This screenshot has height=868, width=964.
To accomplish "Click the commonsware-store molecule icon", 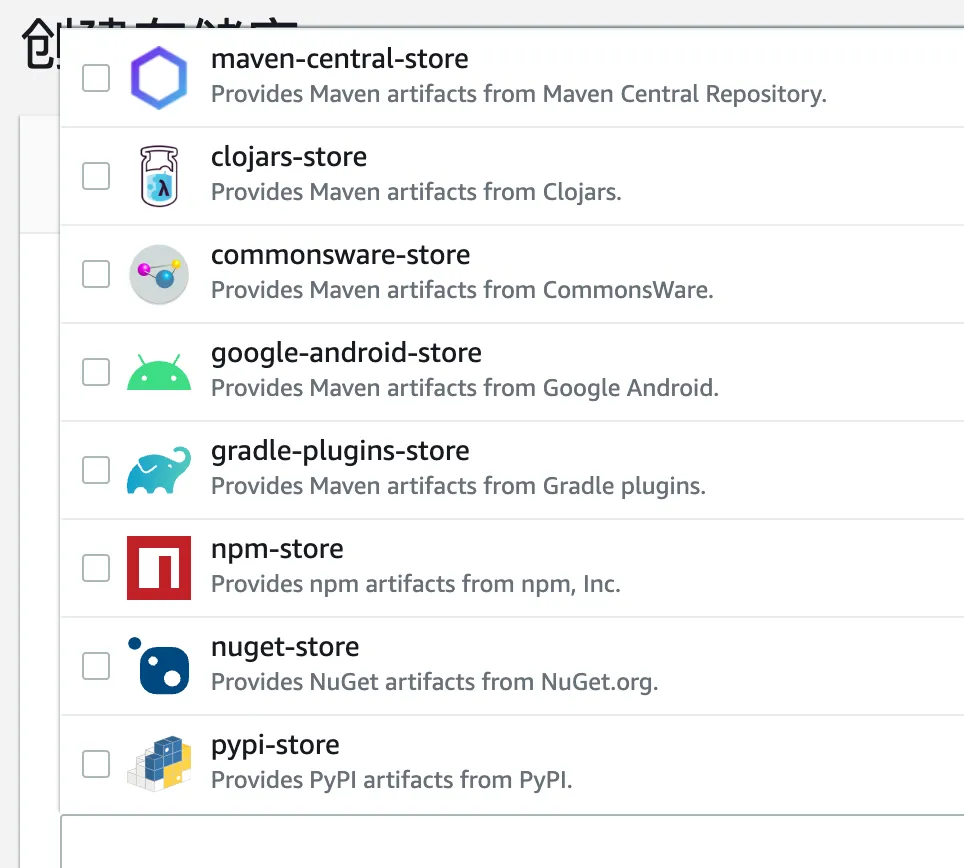I will 159,274.
